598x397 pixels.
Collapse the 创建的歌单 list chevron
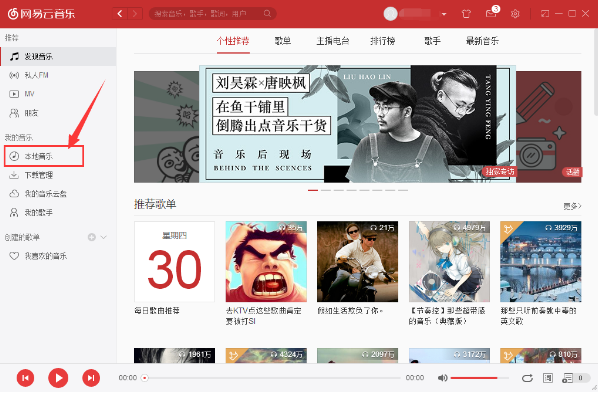pos(104,237)
